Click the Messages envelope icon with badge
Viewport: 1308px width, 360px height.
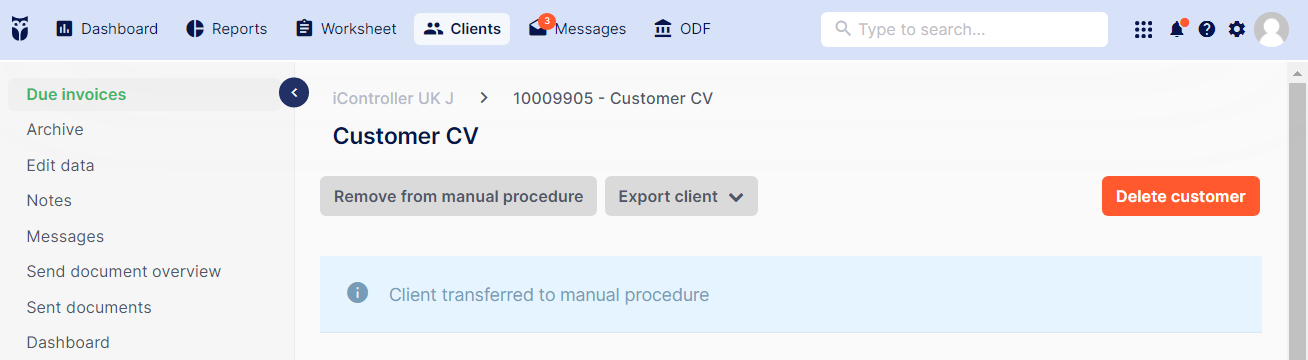540,27
